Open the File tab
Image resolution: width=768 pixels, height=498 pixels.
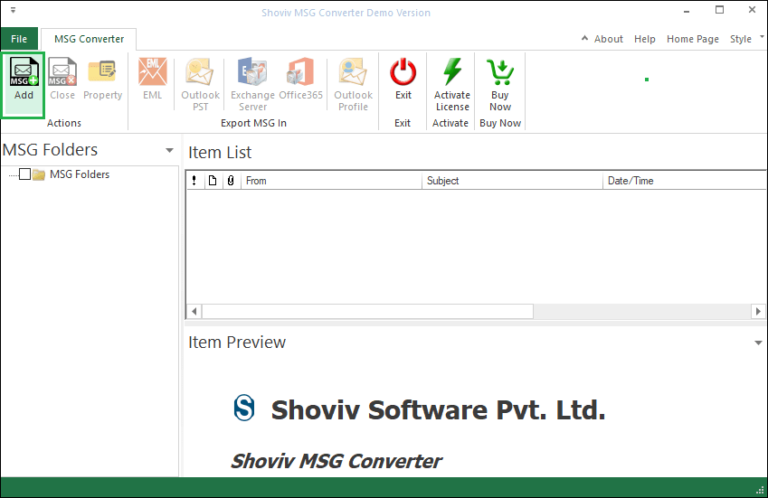(18, 39)
